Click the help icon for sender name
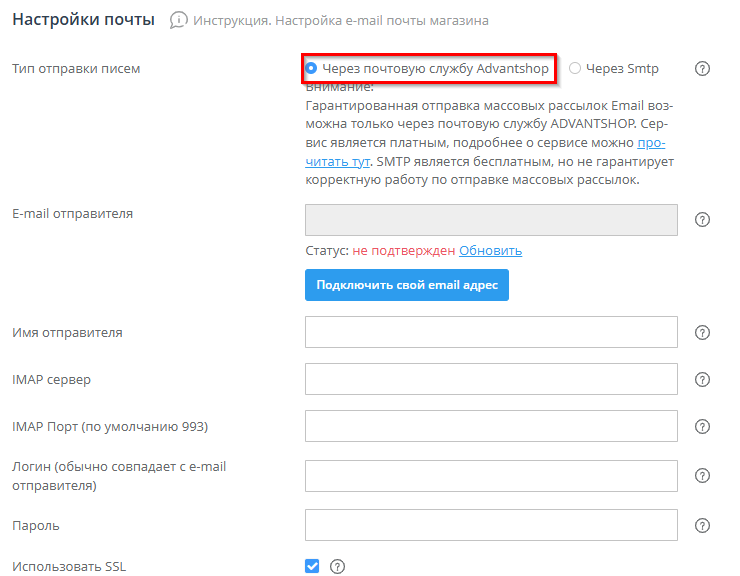Image resolution: width=740 pixels, height=576 pixels. click(x=702, y=332)
